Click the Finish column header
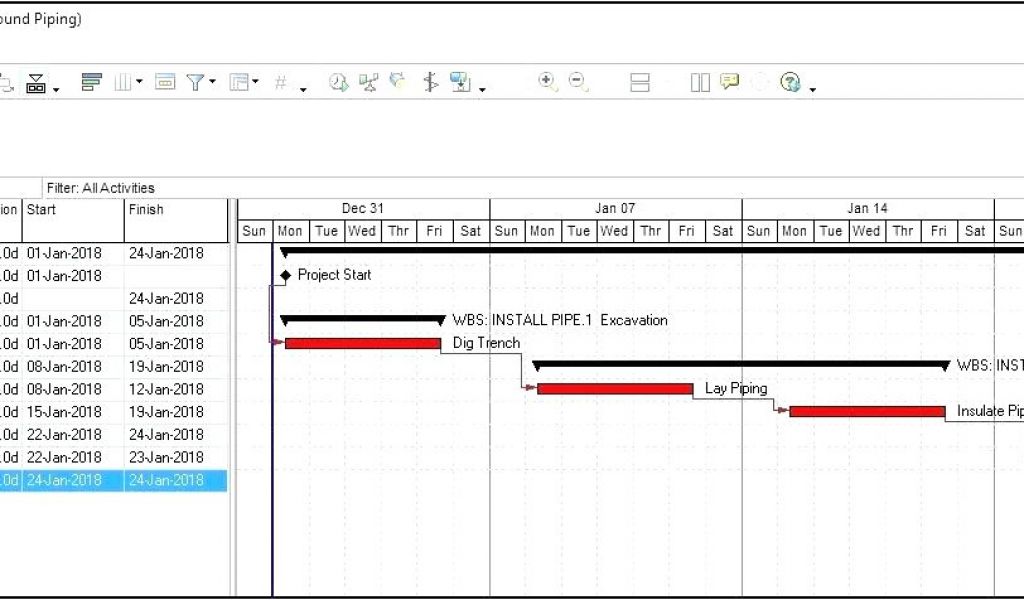 pos(175,210)
